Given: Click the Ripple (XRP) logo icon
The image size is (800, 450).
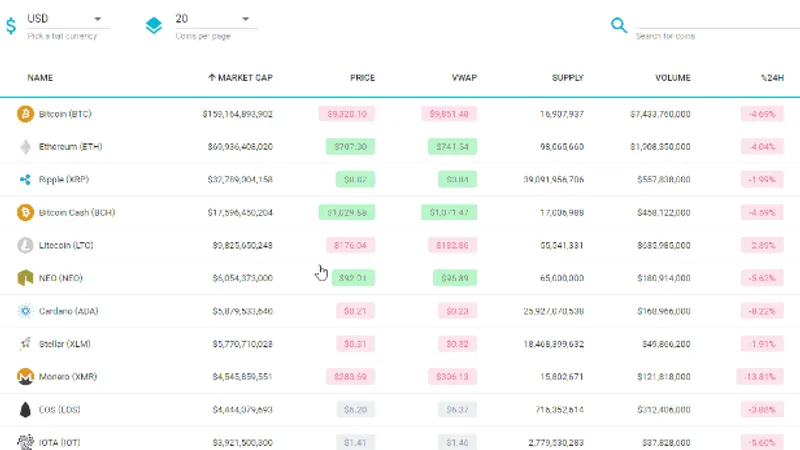Looking at the screenshot, I should coord(25,180).
